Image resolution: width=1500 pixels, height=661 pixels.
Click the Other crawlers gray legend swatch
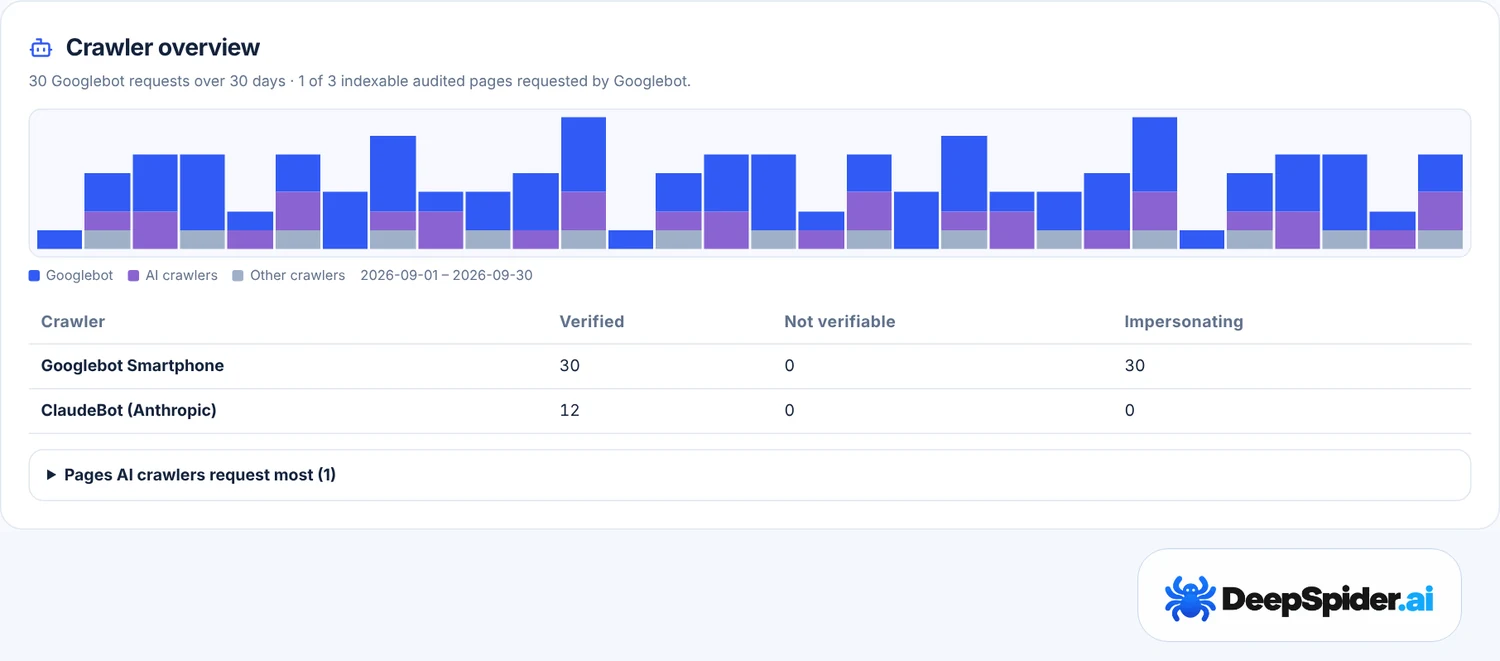[237, 275]
